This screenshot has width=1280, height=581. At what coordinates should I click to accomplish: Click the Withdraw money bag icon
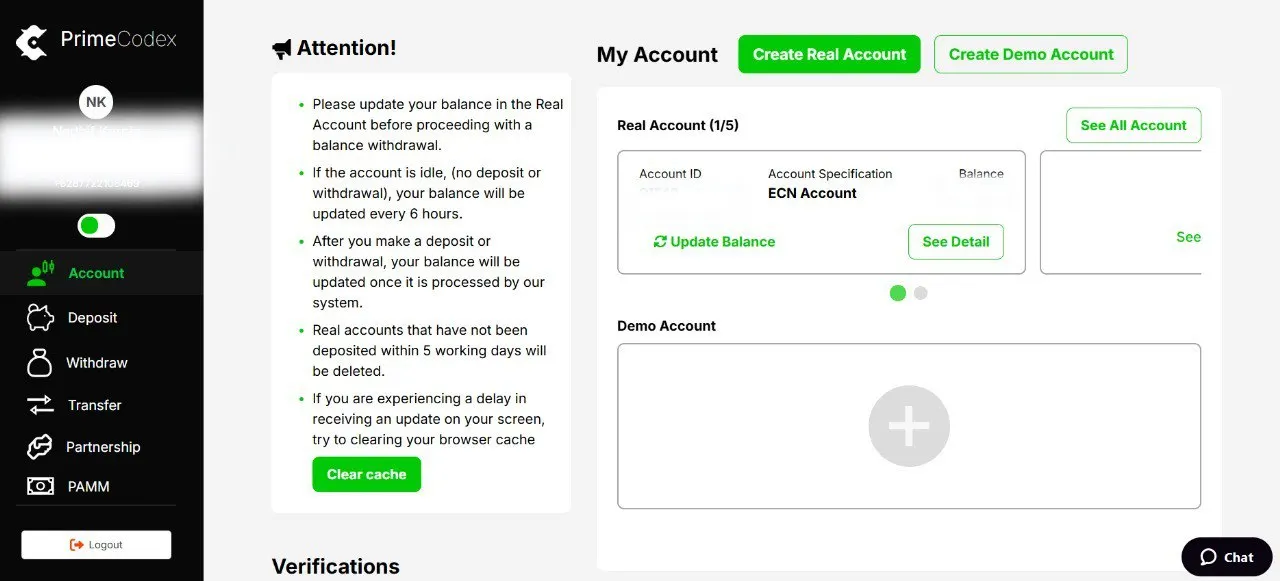pyautogui.click(x=40, y=362)
